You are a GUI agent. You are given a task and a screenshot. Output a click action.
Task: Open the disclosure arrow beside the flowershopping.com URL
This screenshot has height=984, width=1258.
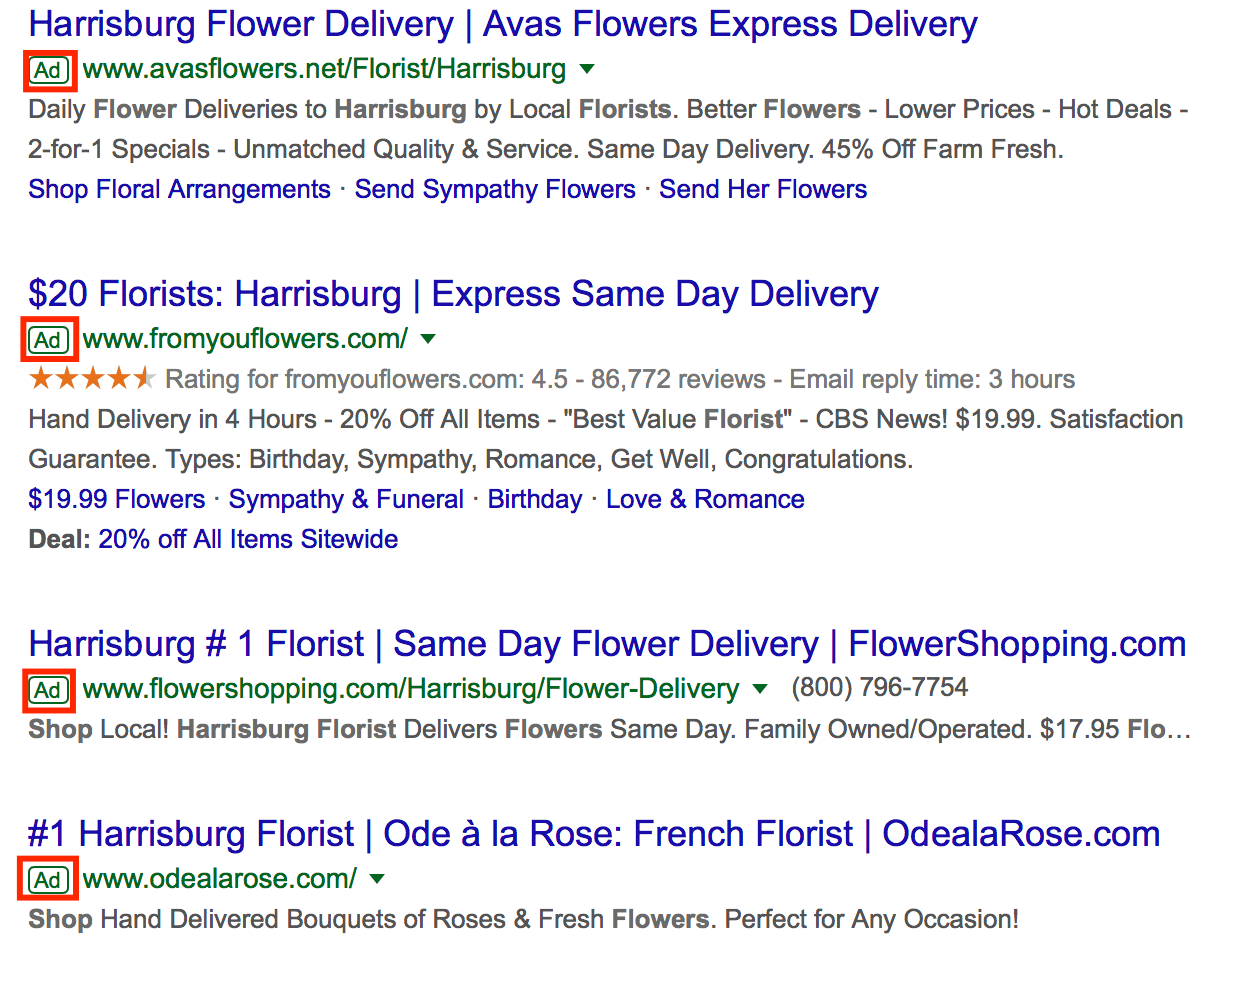pos(761,690)
